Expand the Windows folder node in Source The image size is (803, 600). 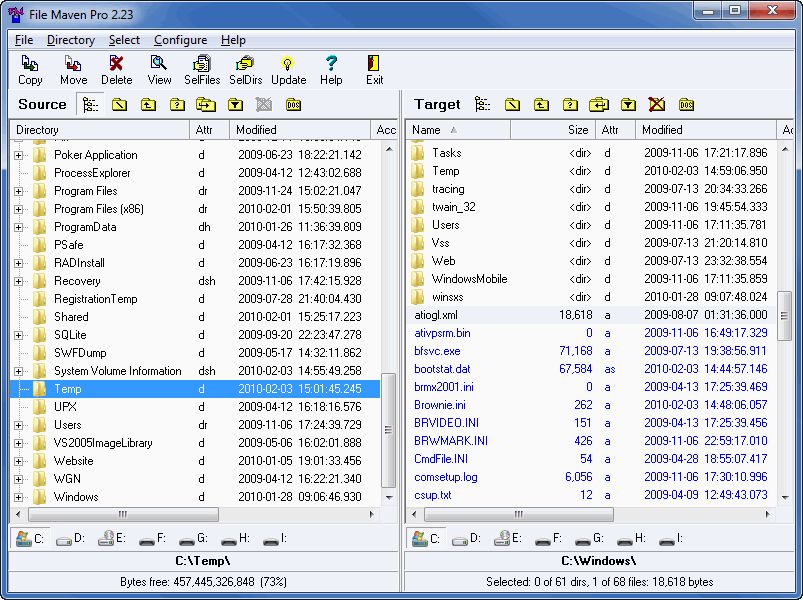pos(18,497)
